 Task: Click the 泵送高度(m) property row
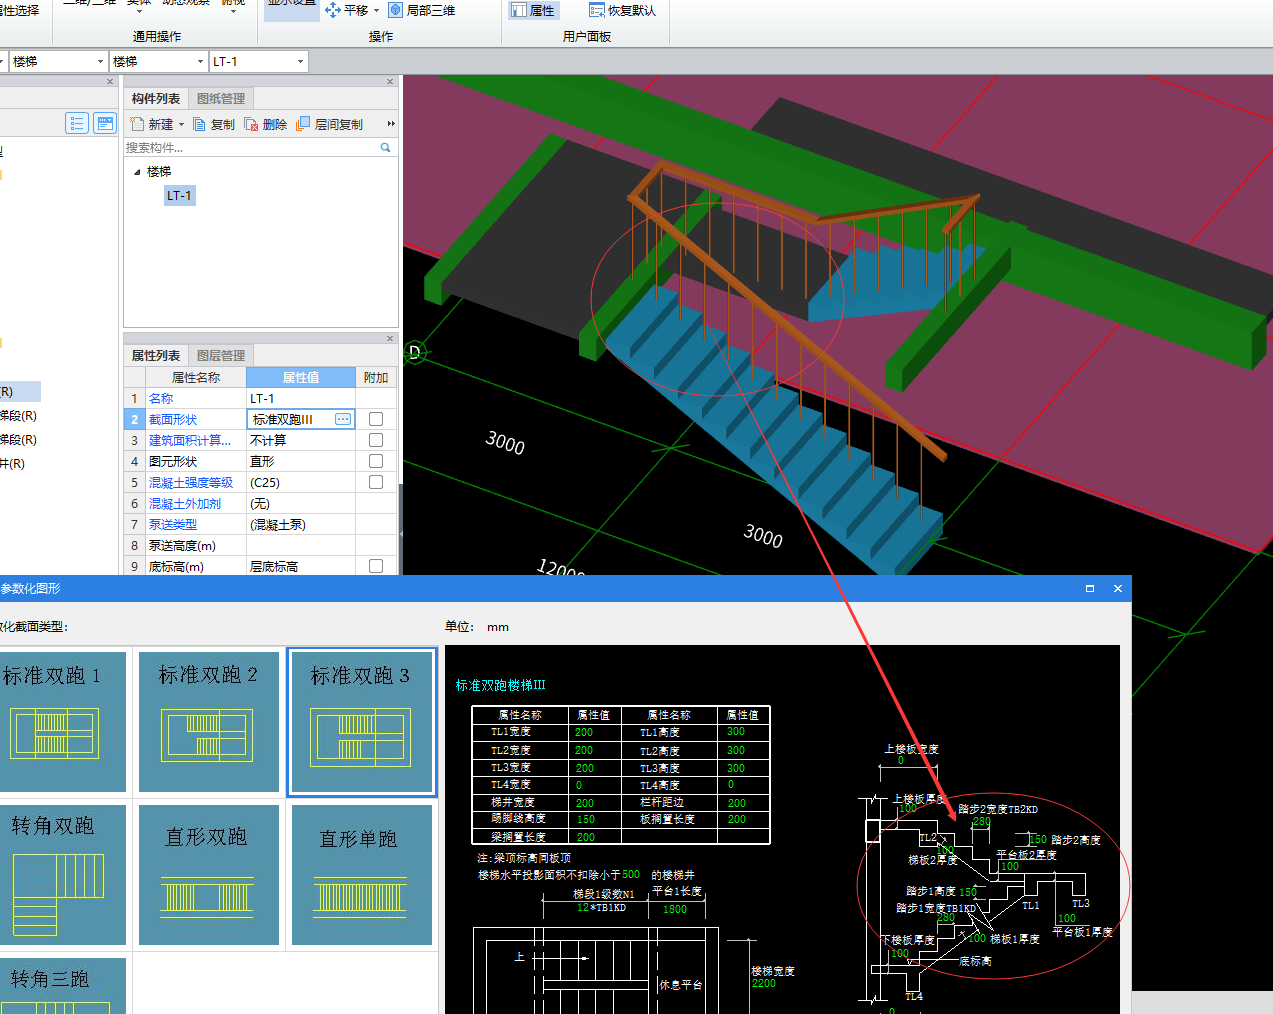pos(260,545)
